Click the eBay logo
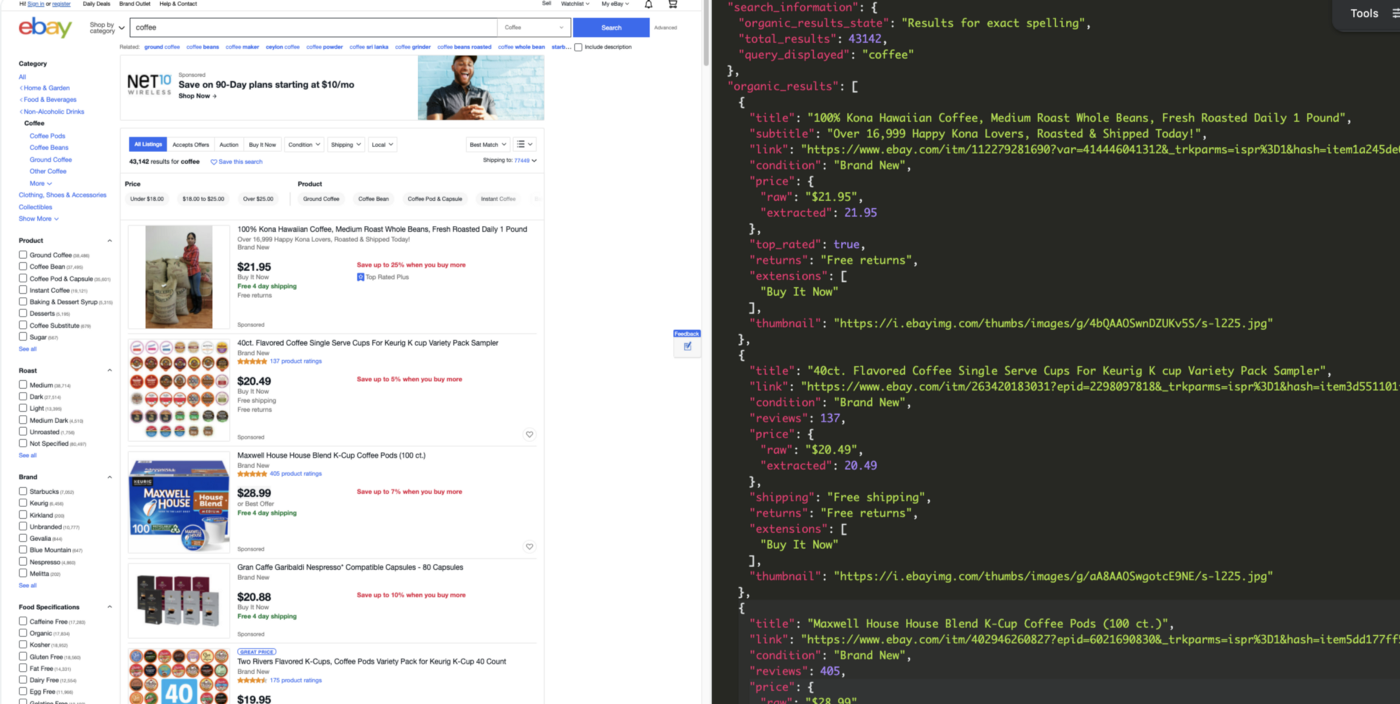This screenshot has height=704, width=1400. [x=45, y=27]
